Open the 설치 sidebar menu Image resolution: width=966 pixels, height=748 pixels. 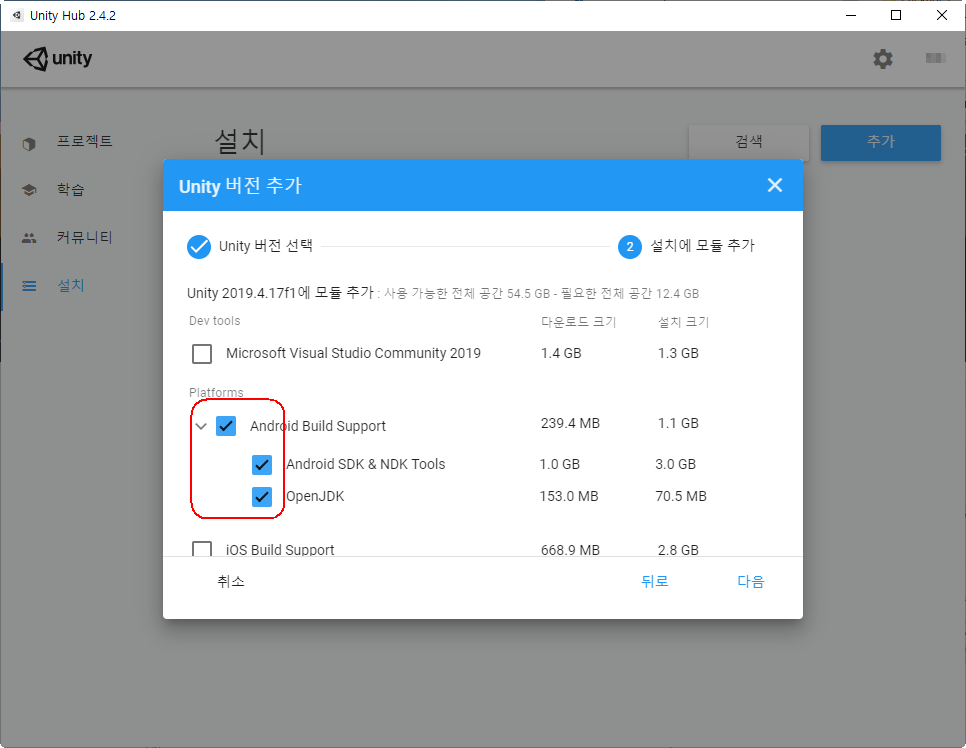[x=70, y=285]
